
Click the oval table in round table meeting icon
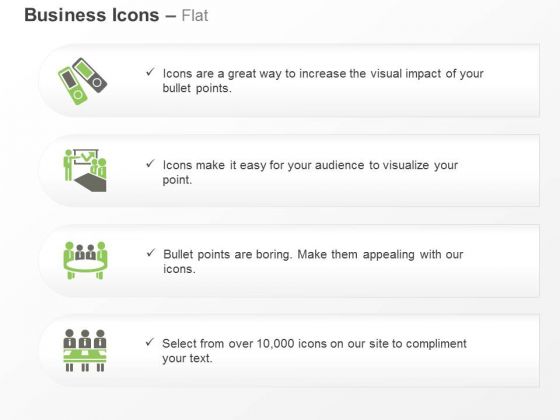click(85, 266)
